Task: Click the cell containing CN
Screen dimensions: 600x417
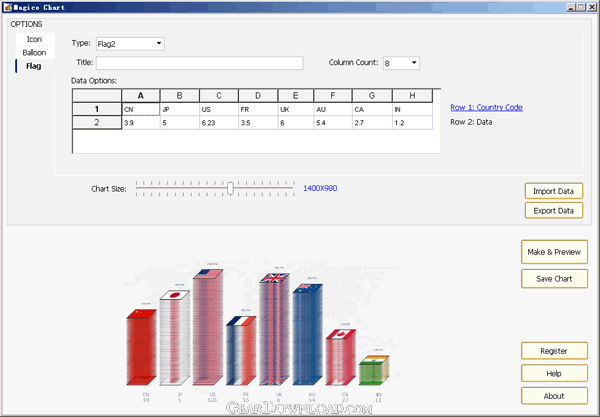Action: click(x=141, y=109)
